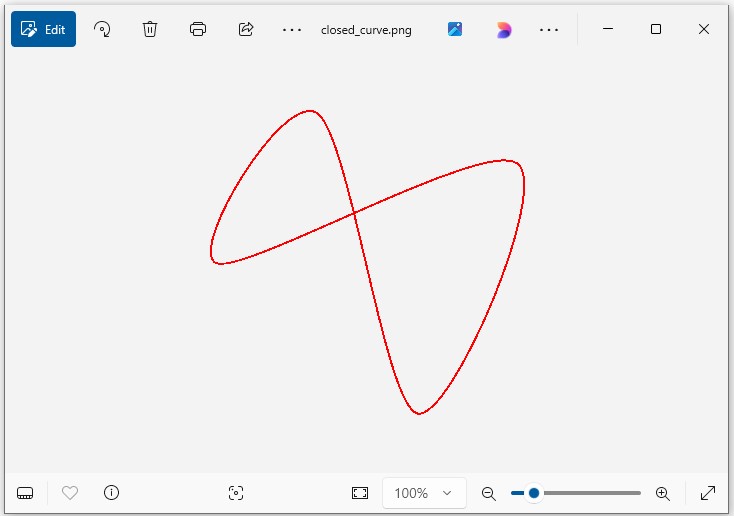Screen dimensions: 734x516
Task: Launch the Microsoft Designer icon
Action: pyautogui.click(x=504, y=29)
